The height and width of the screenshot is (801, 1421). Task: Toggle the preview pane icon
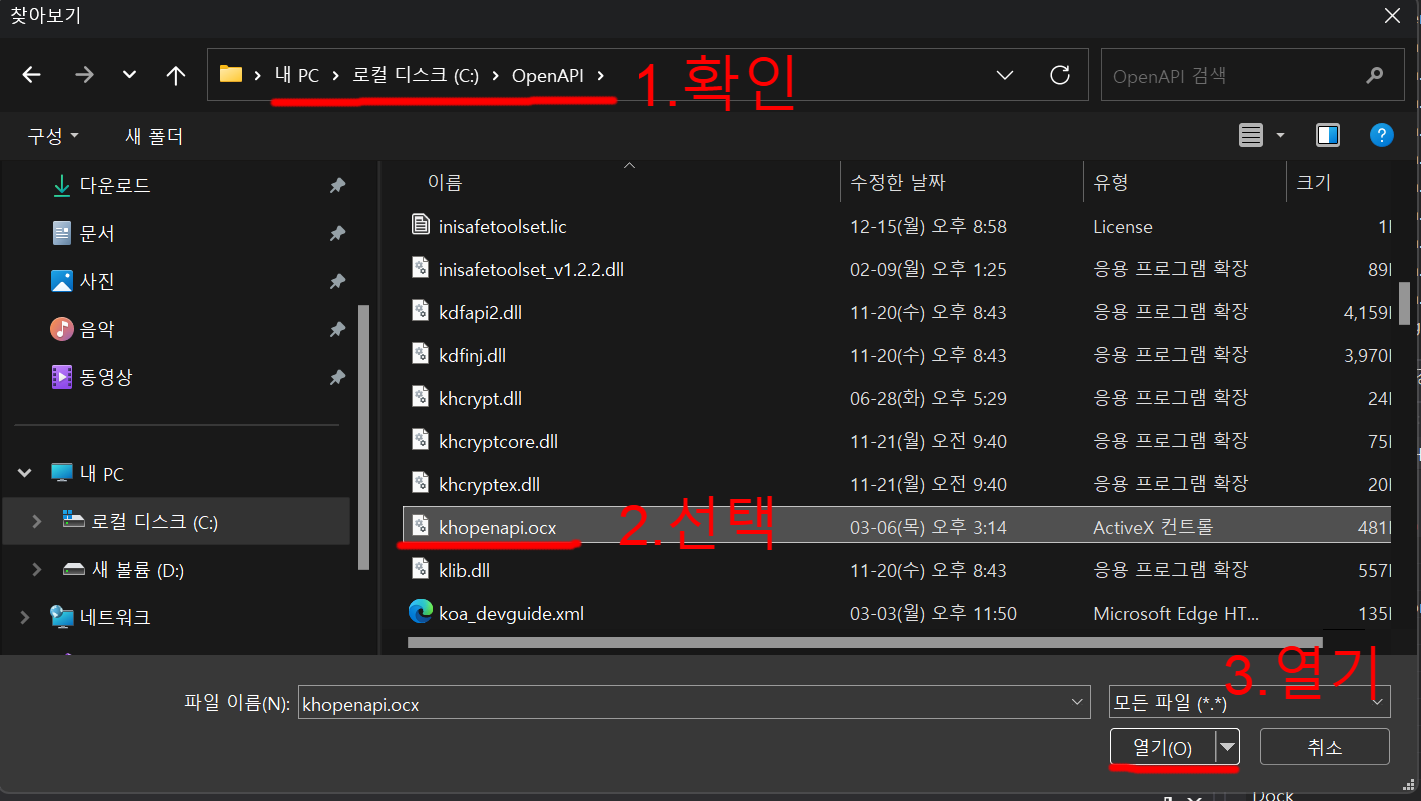(1328, 135)
